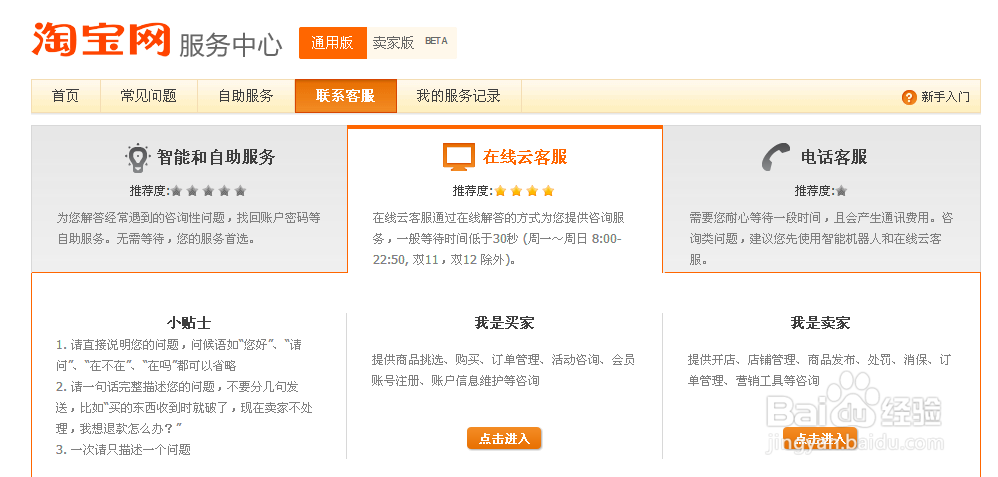Open the 常见问题 navigation tab
998x477 pixels.
149,96
